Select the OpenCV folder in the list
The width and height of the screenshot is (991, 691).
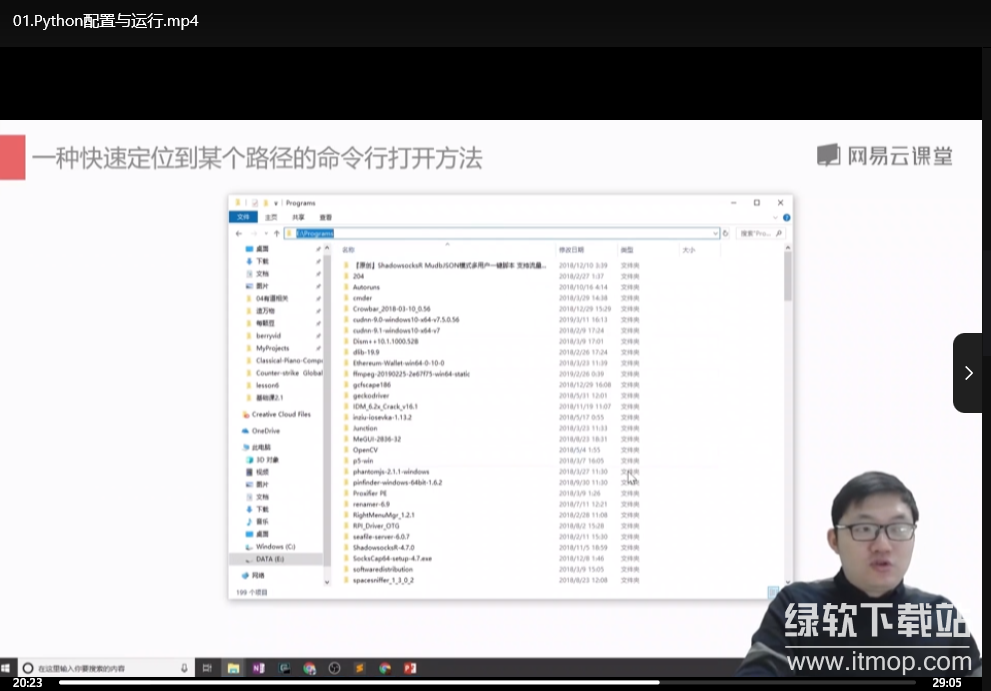365,450
